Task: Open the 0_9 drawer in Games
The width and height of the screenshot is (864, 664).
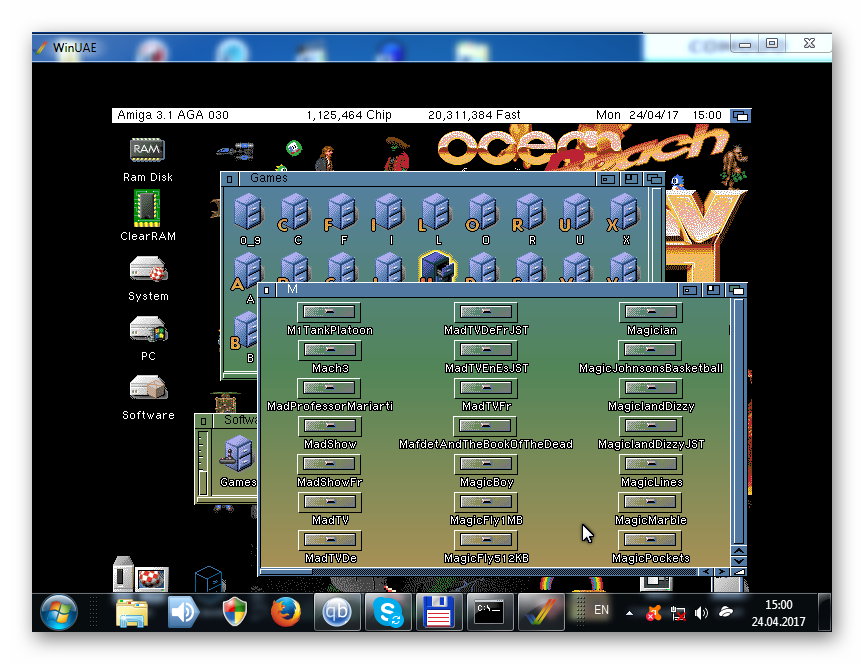Action: point(248,212)
